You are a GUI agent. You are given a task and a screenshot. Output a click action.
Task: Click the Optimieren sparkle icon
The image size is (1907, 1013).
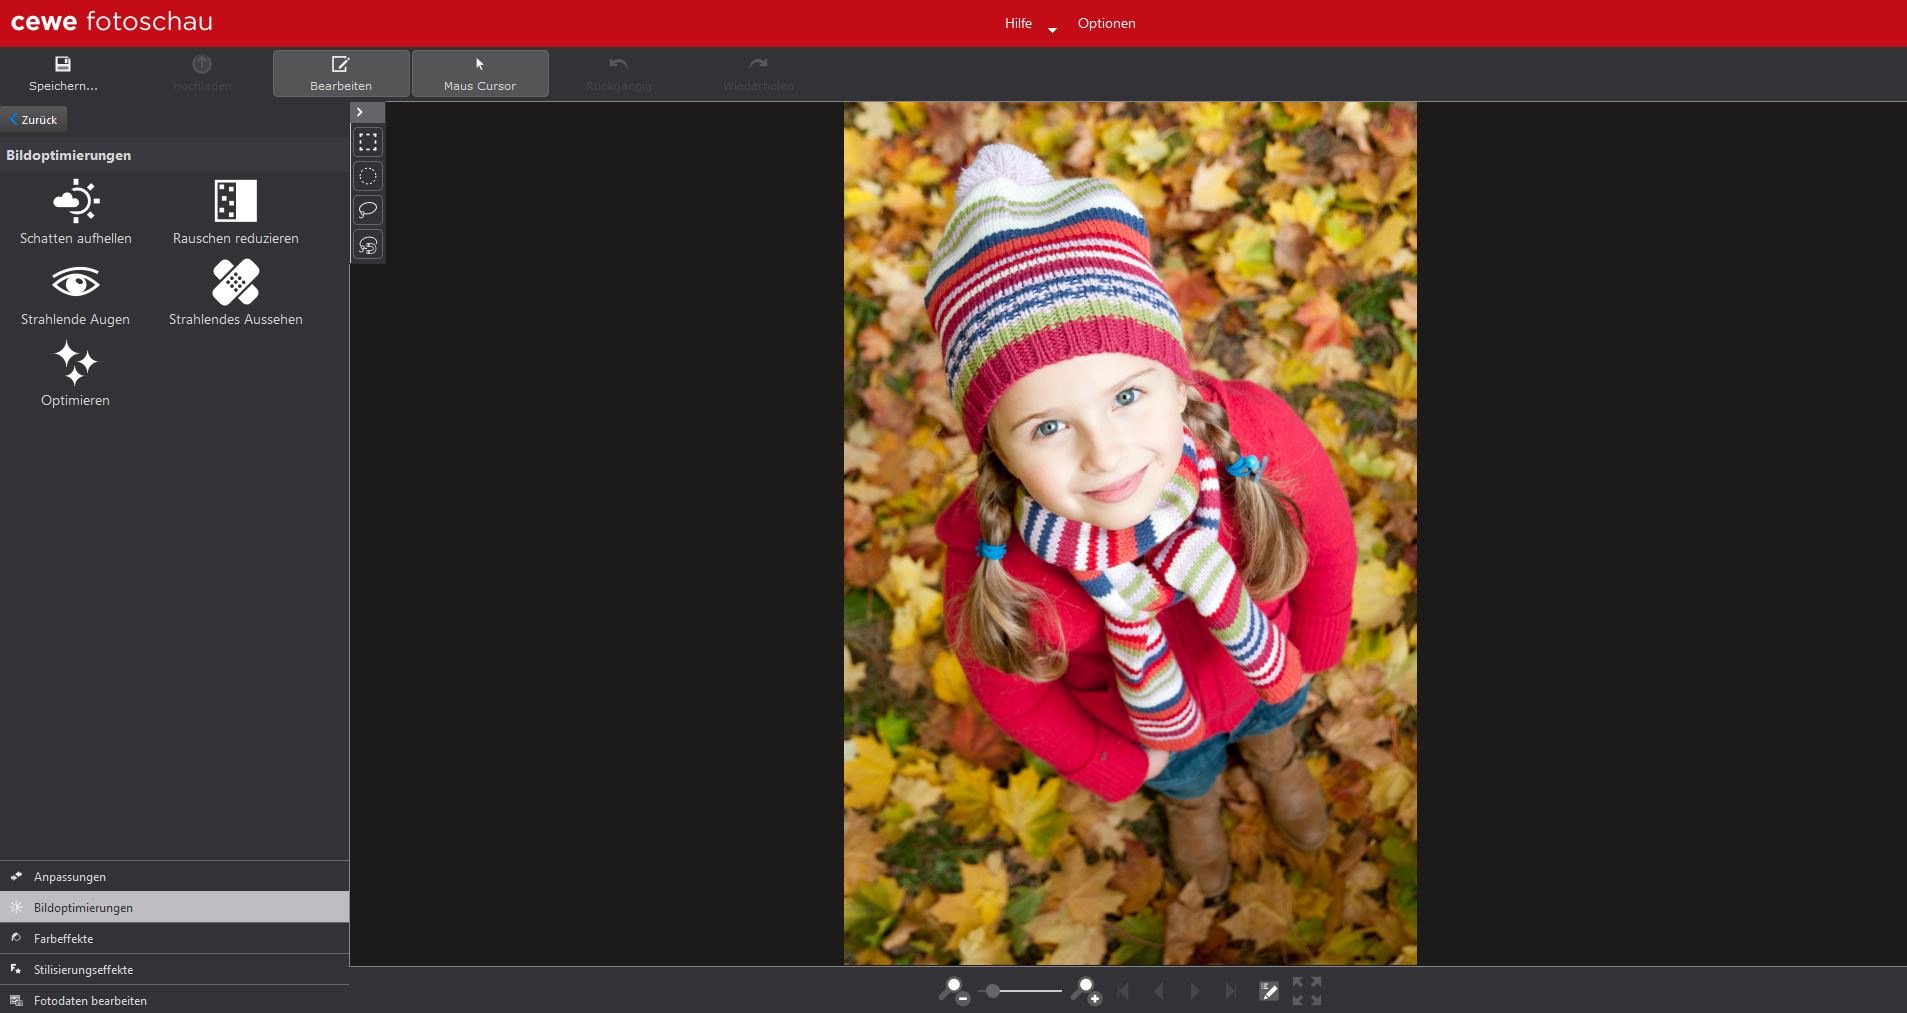[x=76, y=374]
